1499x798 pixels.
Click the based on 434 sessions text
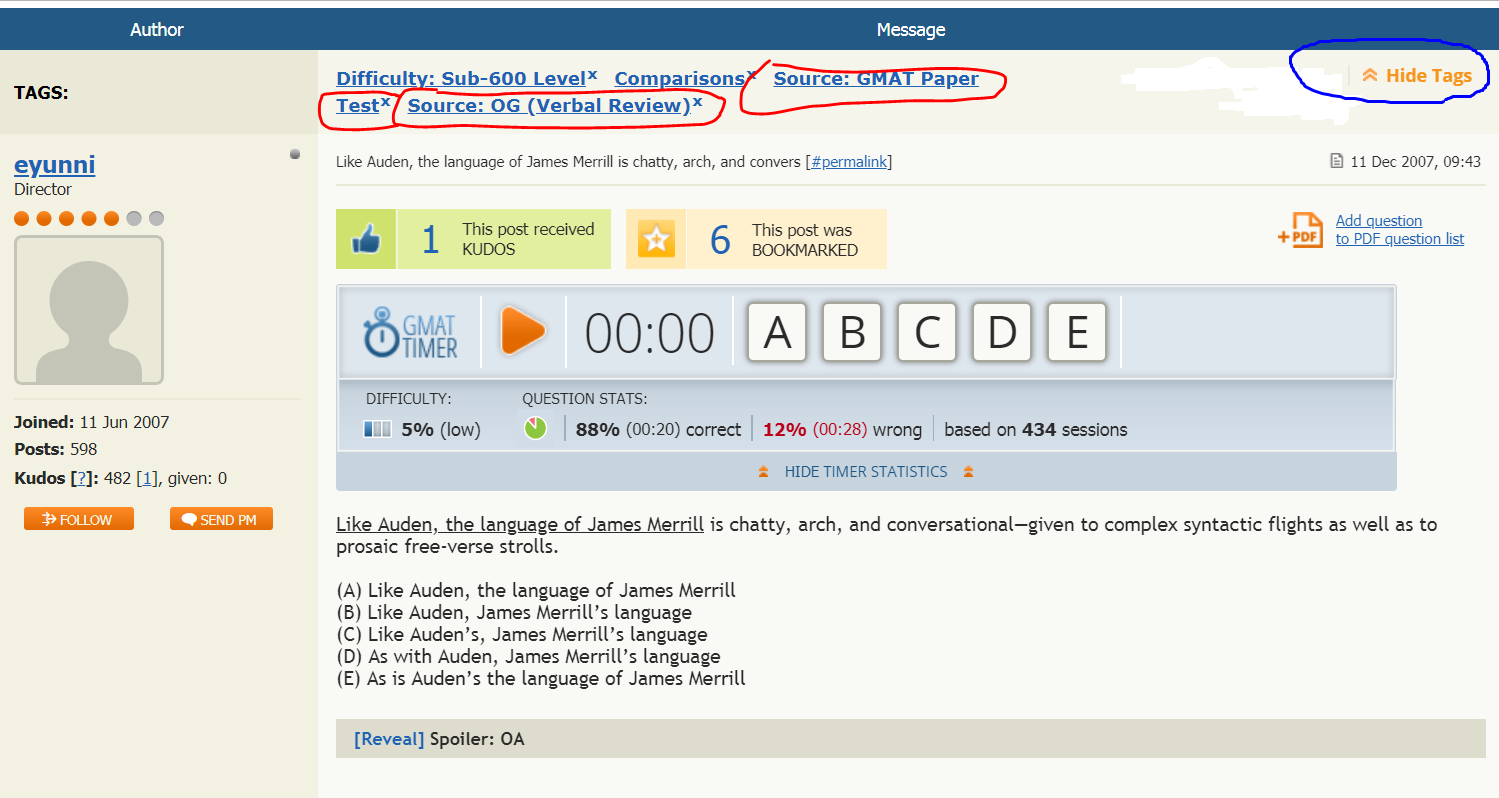coord(1036,430)
